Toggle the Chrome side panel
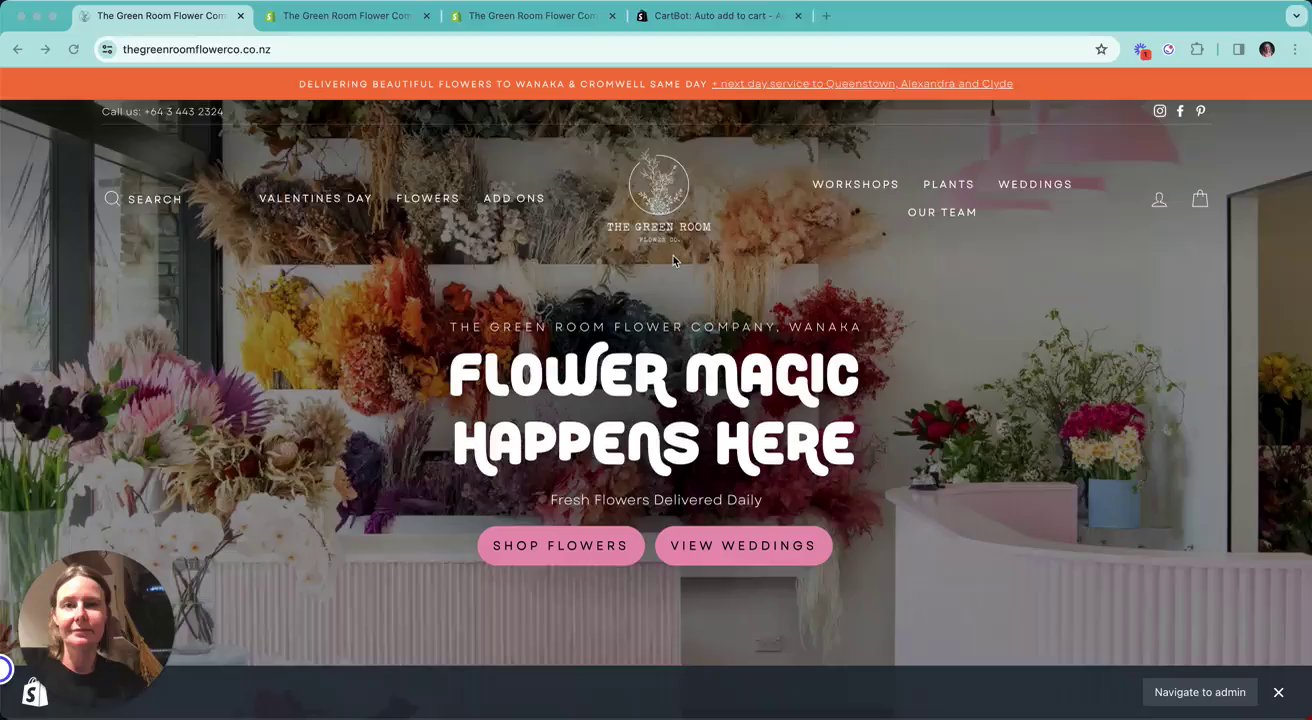This screenshot has height=720, width=1312. pos(1238,49)
